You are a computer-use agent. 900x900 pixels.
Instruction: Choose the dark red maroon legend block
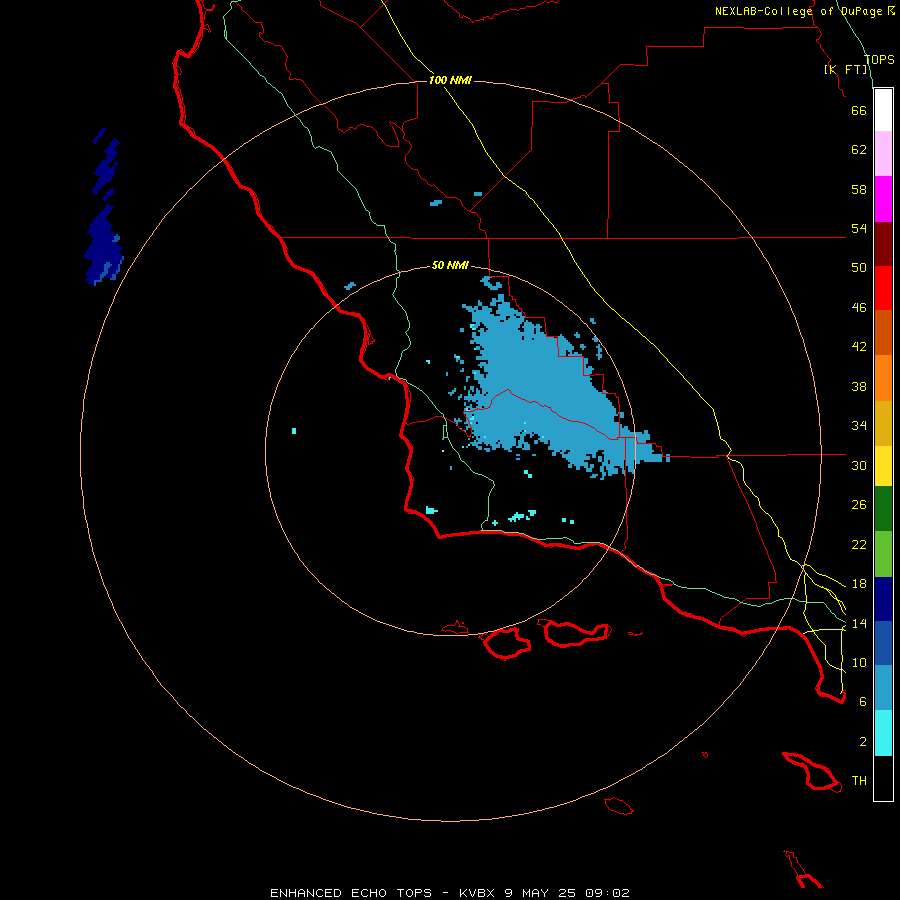(883, 244)
